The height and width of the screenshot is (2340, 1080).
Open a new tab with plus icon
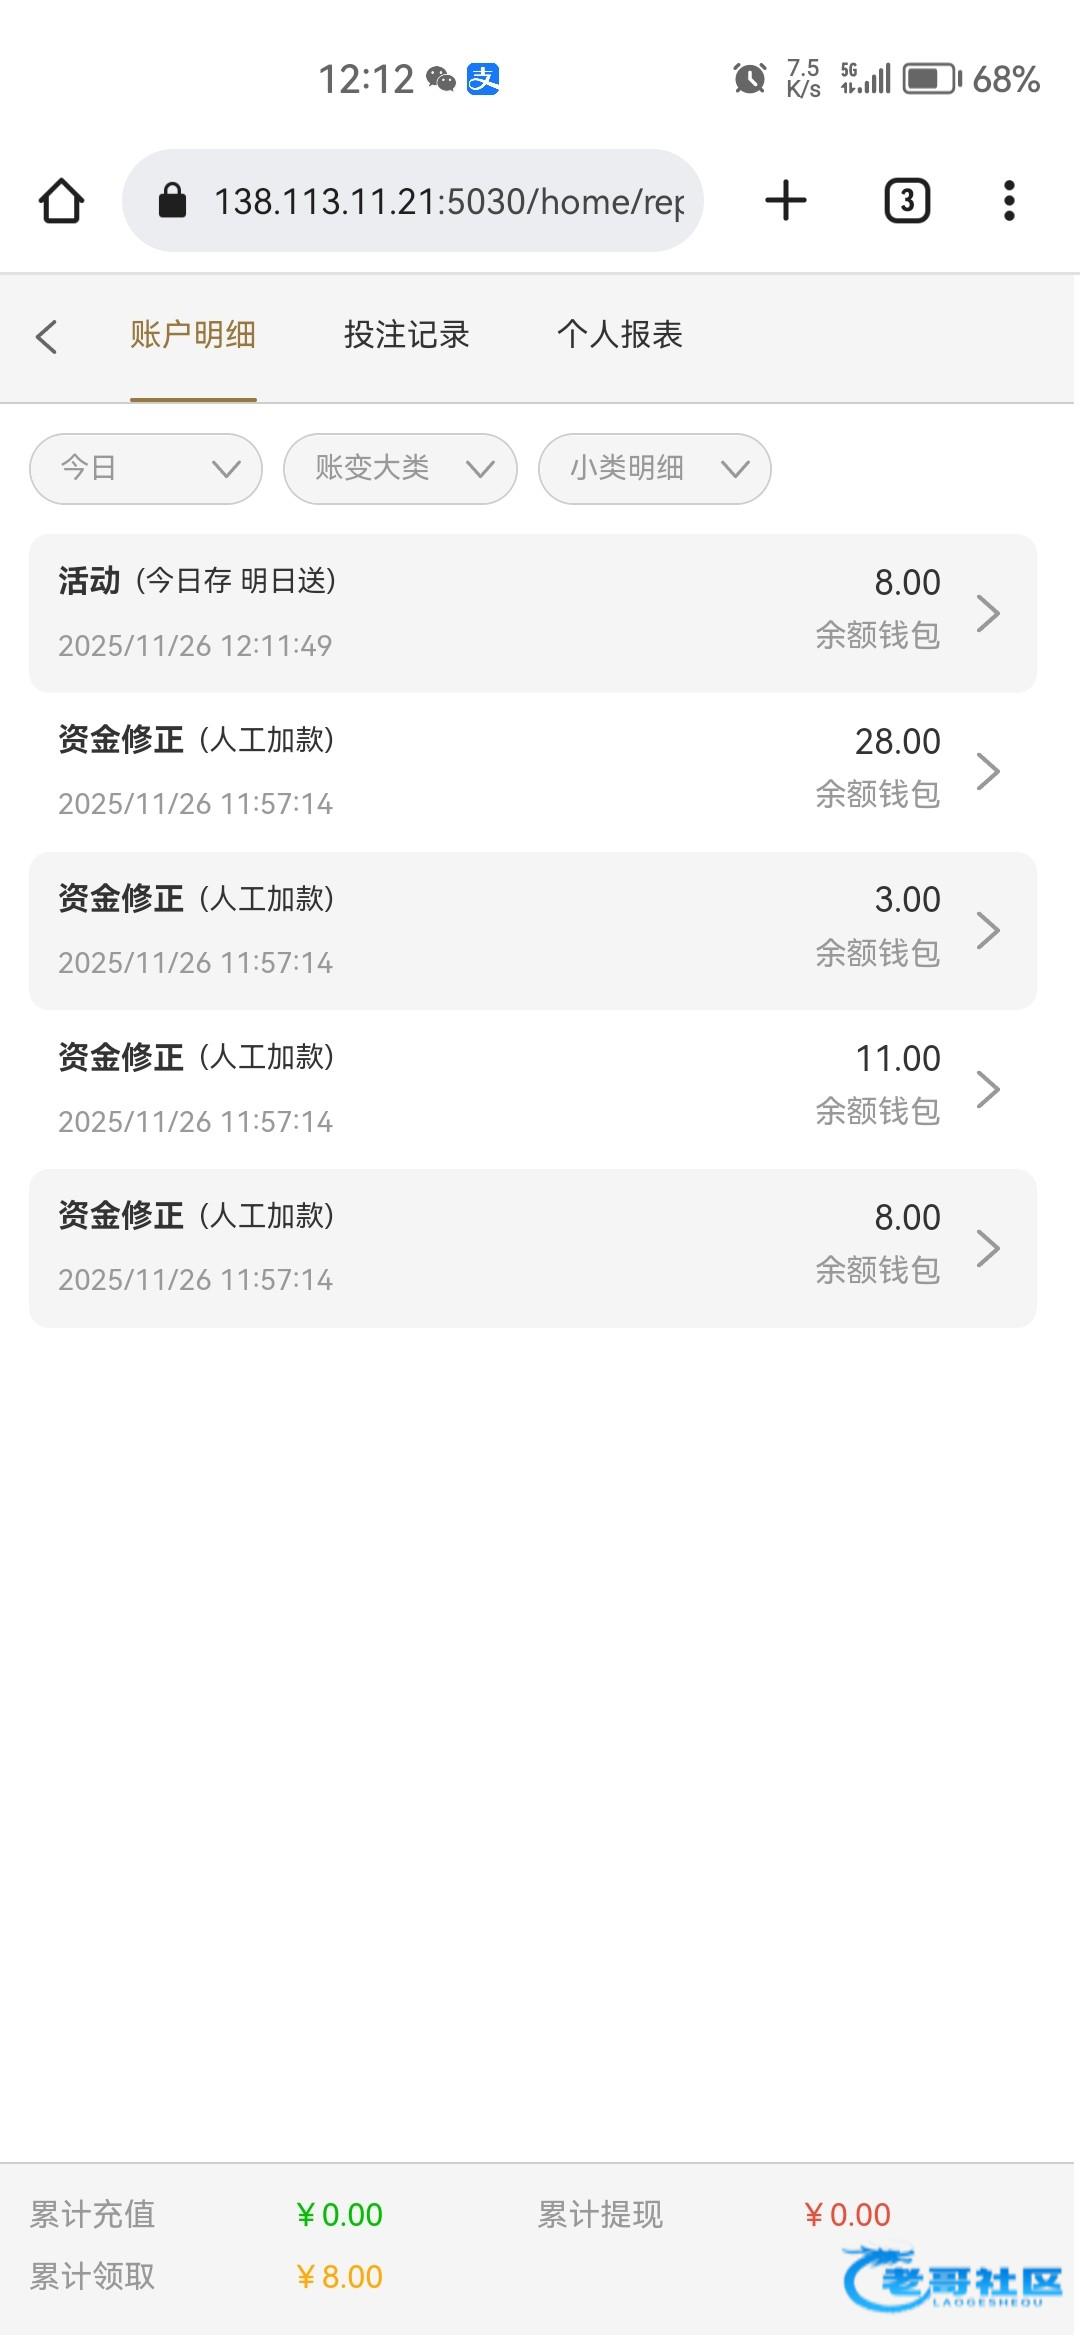point(786,201)
